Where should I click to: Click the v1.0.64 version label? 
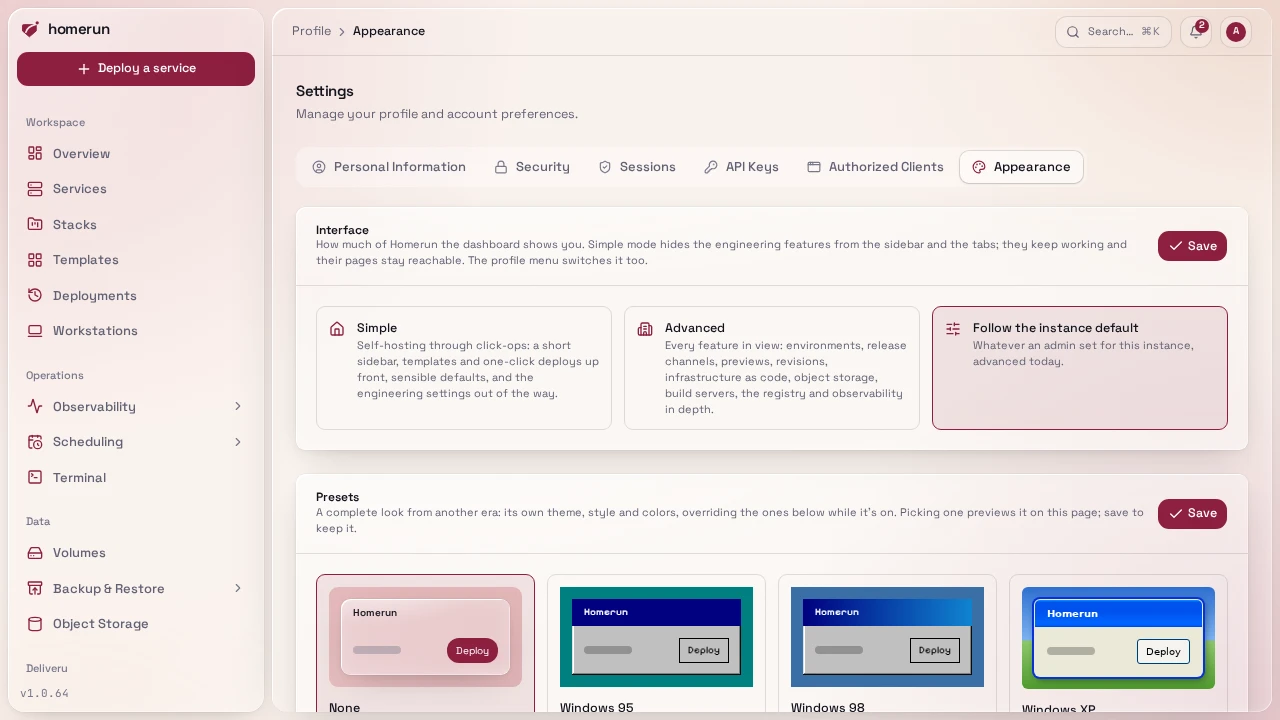click(44, 693)
